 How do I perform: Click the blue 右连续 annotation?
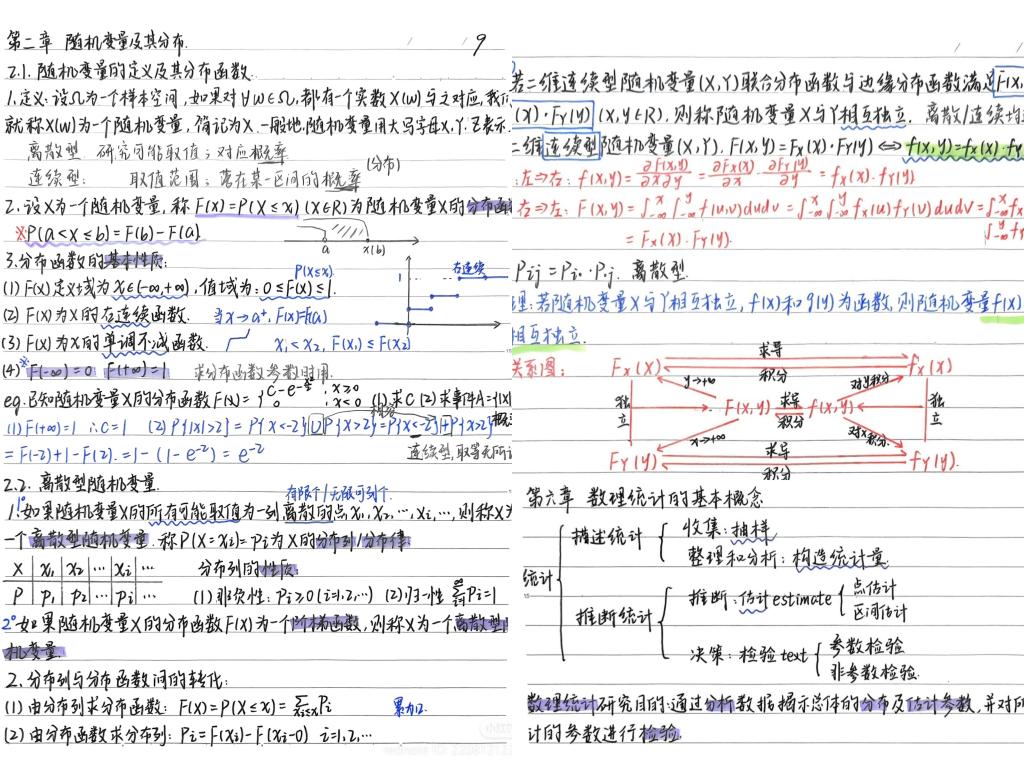[468, 268]
